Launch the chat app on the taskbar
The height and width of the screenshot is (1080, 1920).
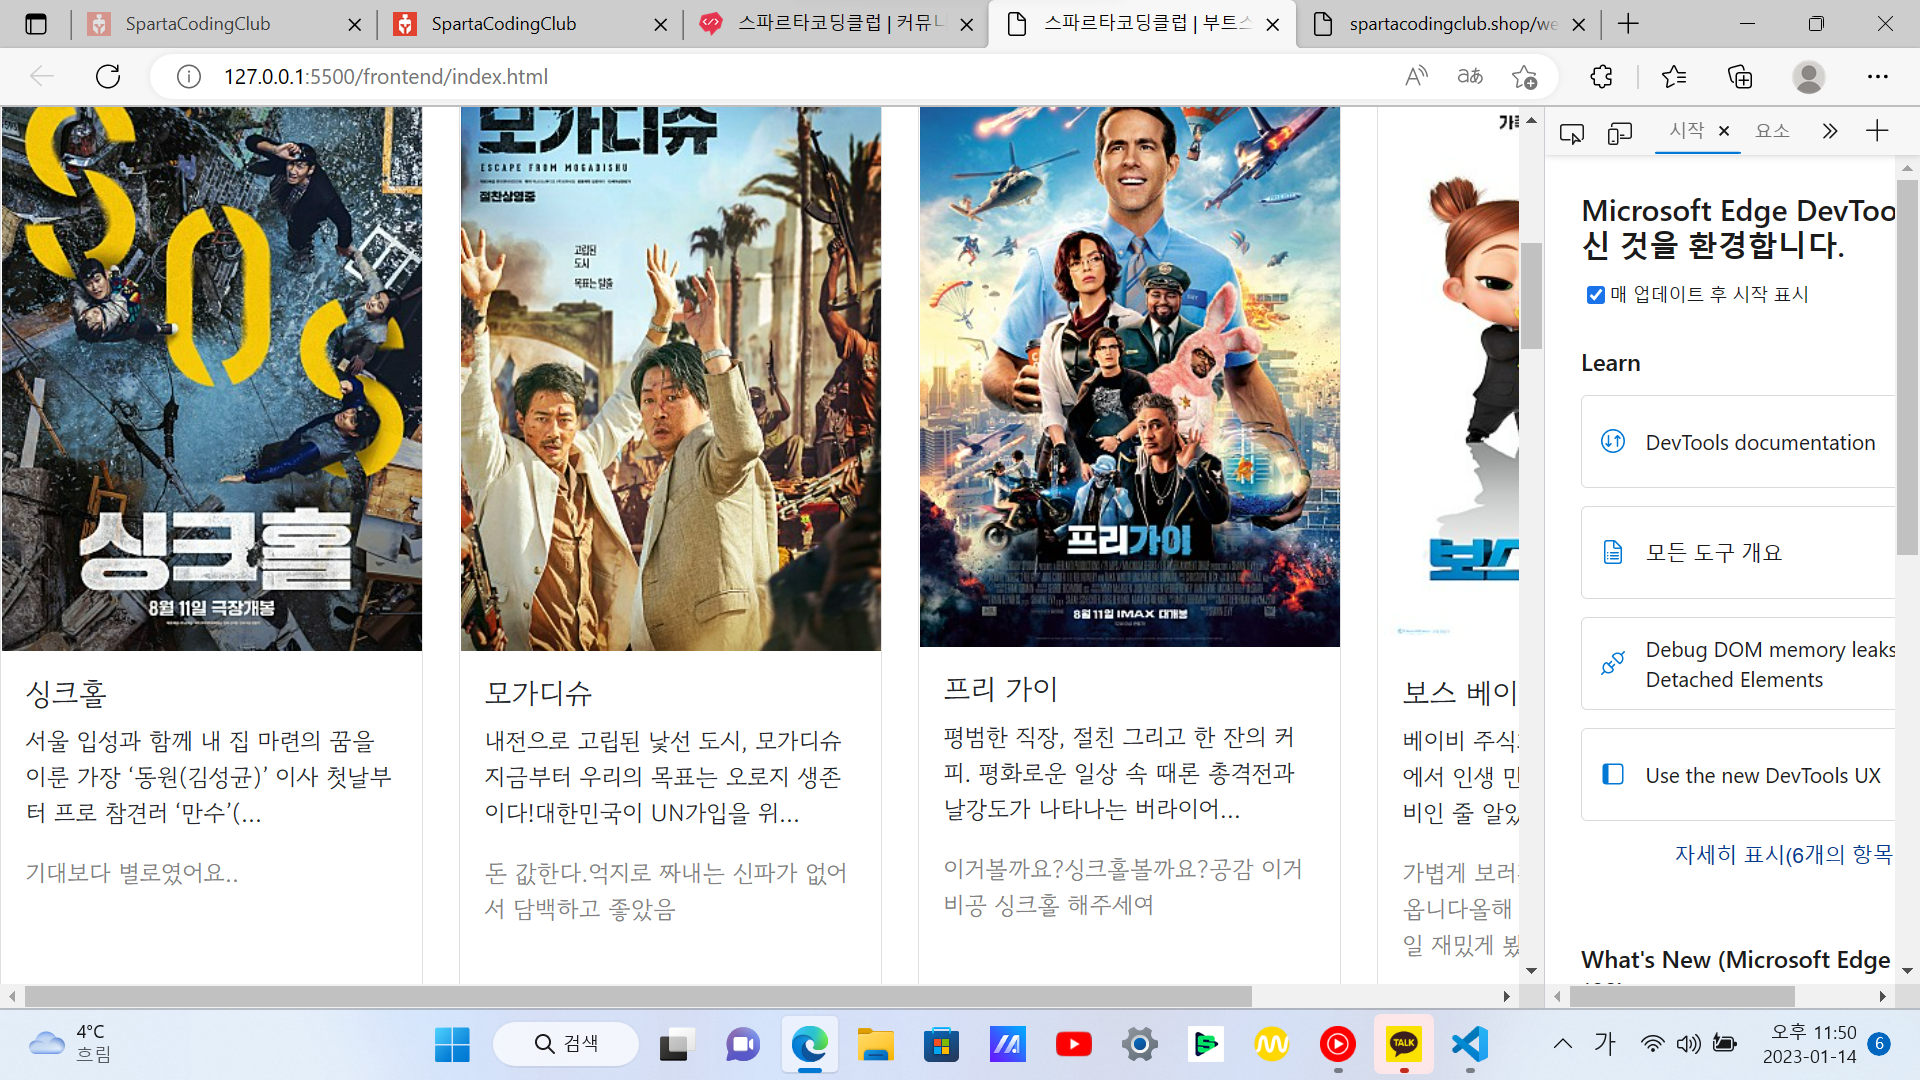tap(743, 1045)
